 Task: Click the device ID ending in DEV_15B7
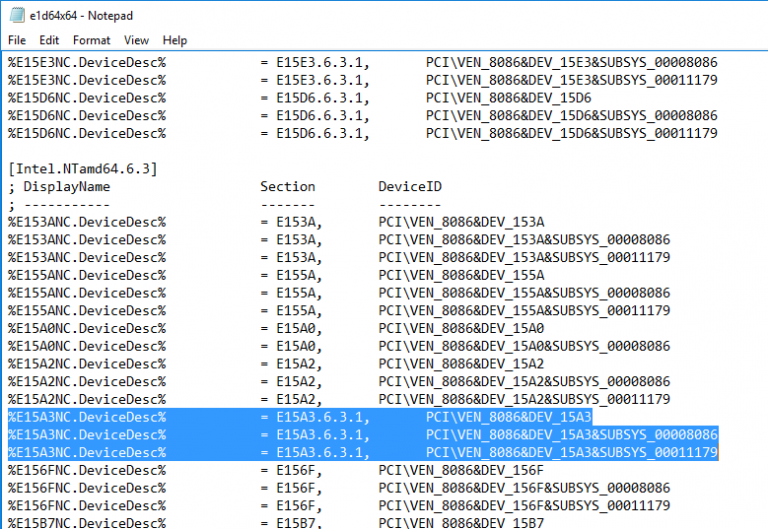461,523
